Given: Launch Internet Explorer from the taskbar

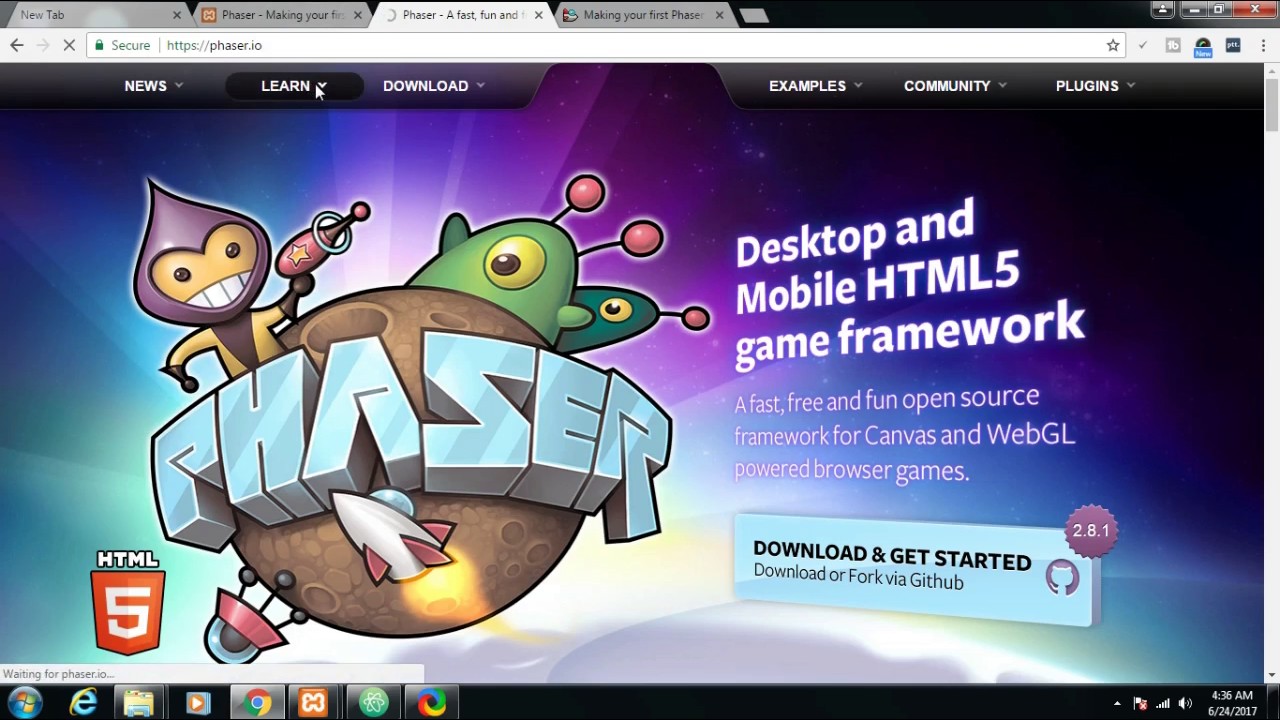Looking at the screenshot, I should [x=83, y=703].
